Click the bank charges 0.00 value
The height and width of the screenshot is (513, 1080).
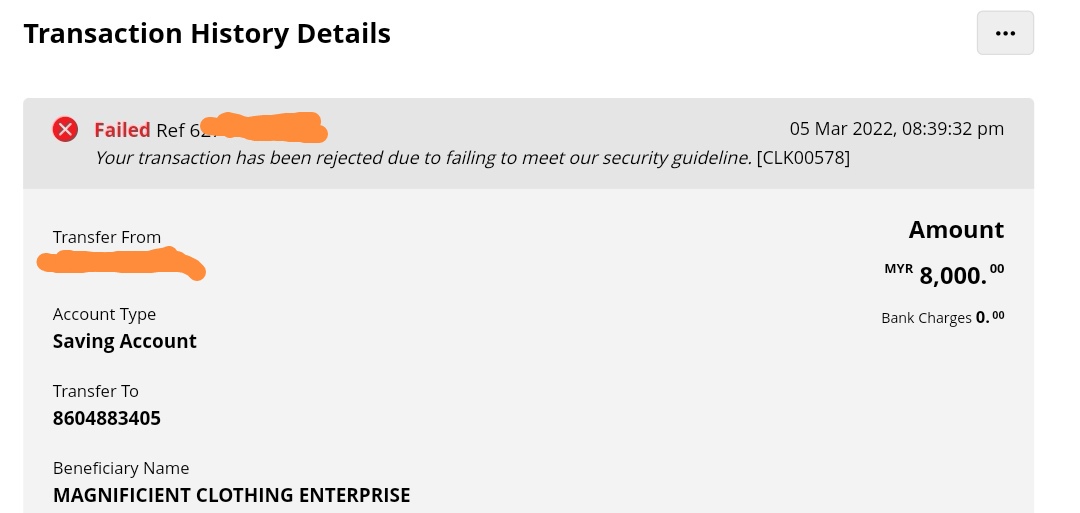(990, 317)
